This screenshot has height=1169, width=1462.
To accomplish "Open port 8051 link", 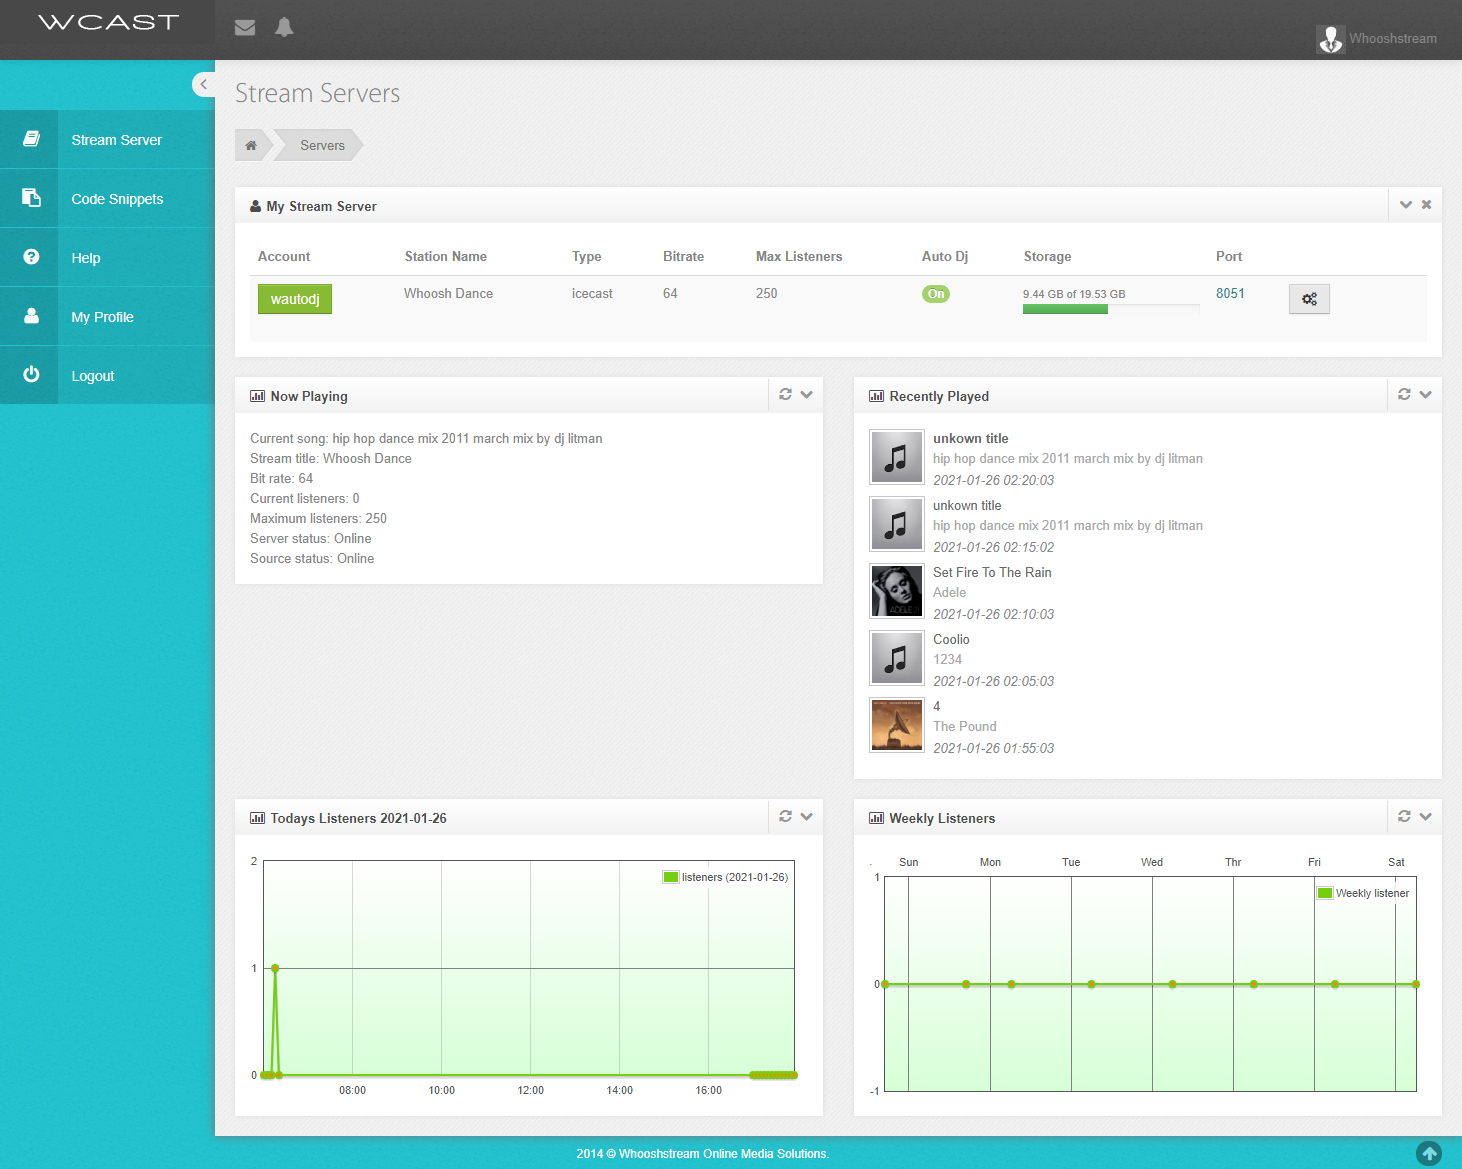I will [1230, 293].
